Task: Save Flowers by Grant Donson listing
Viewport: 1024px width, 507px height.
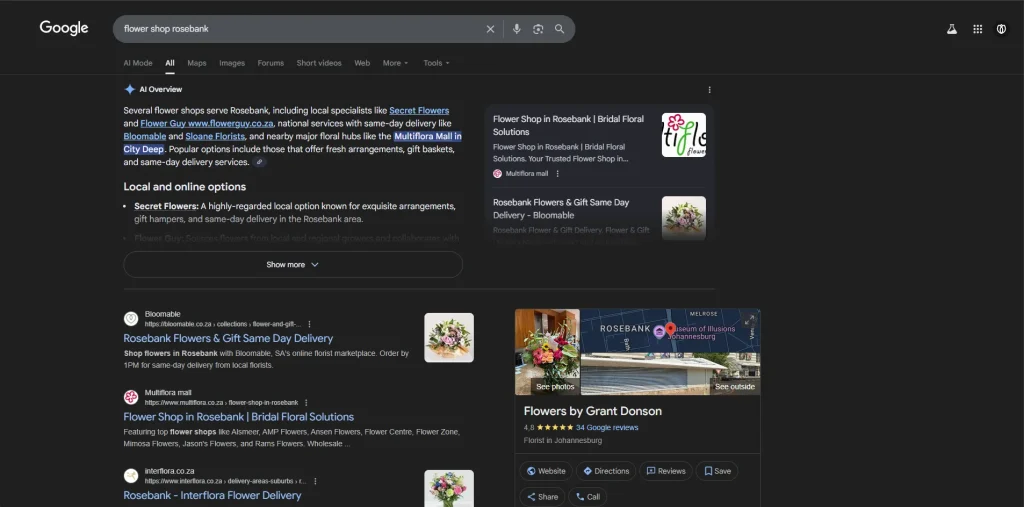Action: click(x=716, y=471)
